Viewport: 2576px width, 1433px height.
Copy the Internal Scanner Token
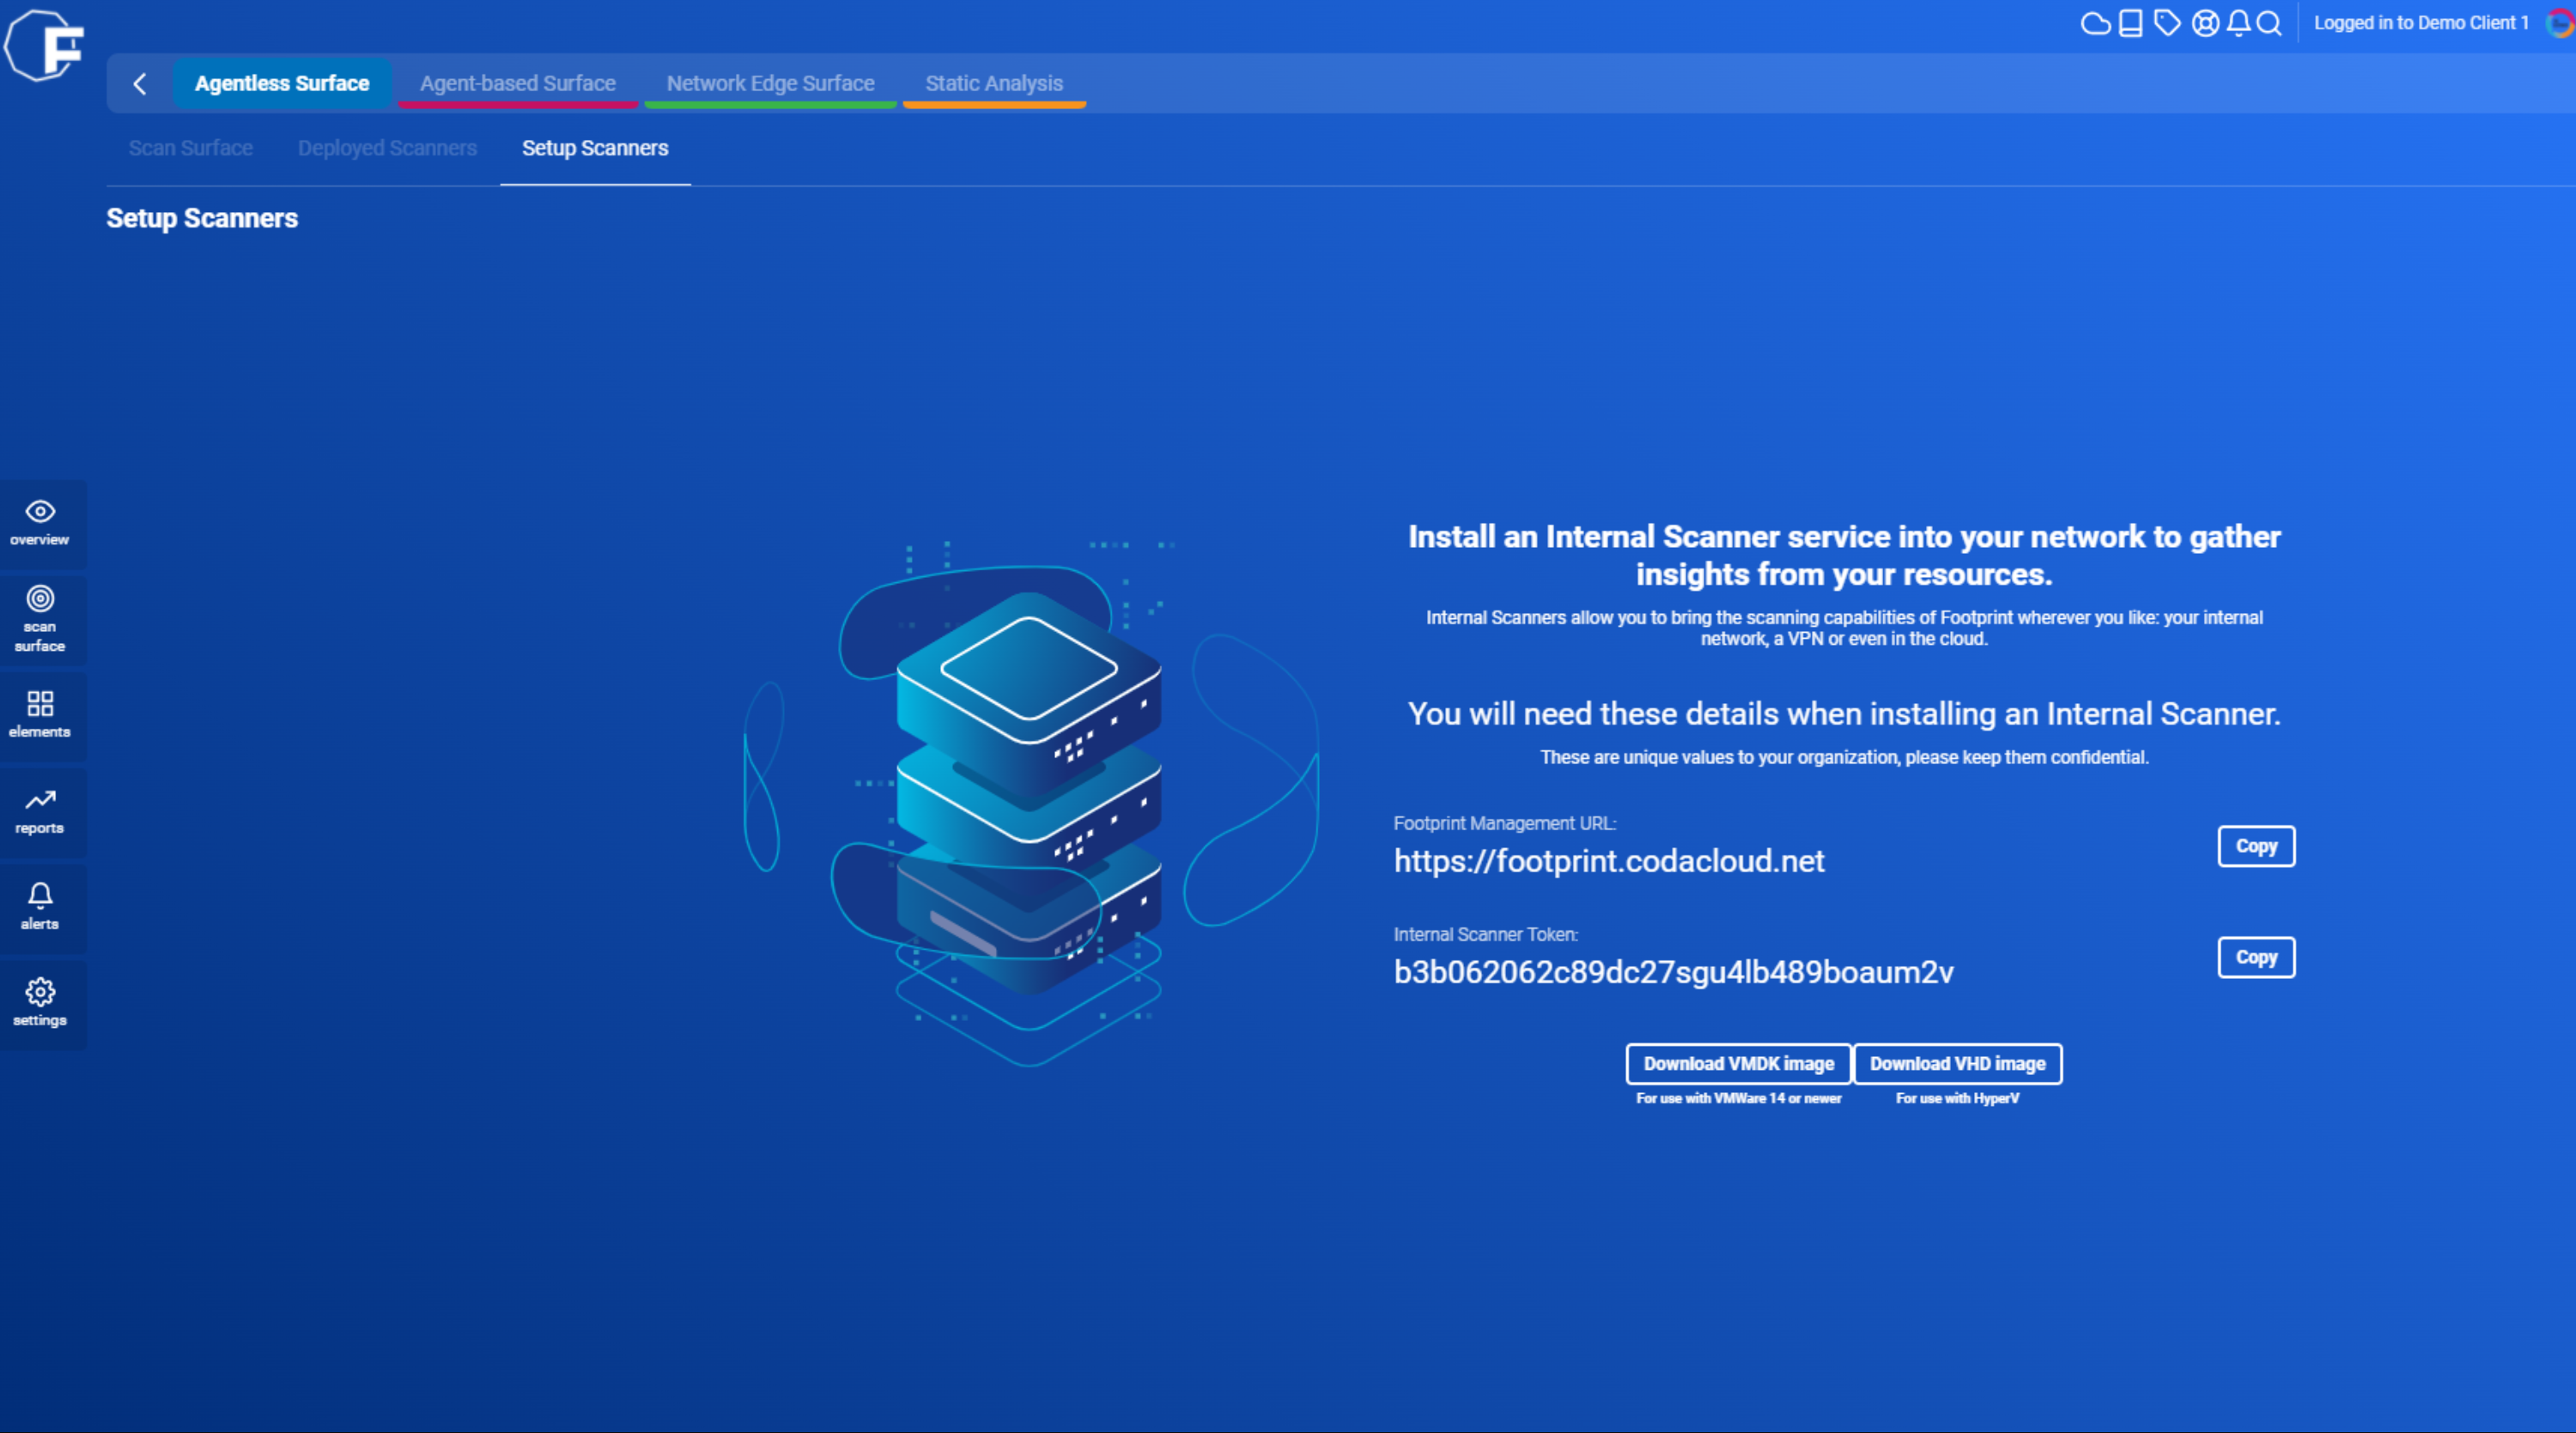point(2255,957)
